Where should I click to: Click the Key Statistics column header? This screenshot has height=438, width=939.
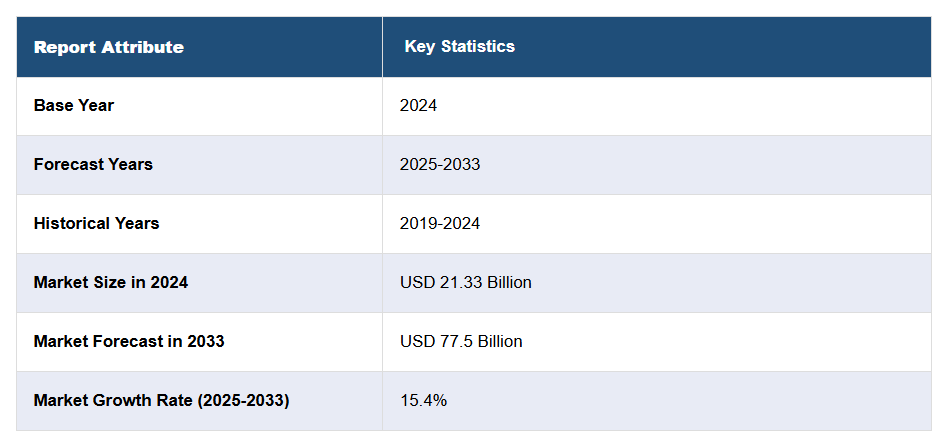pos(459,47)
